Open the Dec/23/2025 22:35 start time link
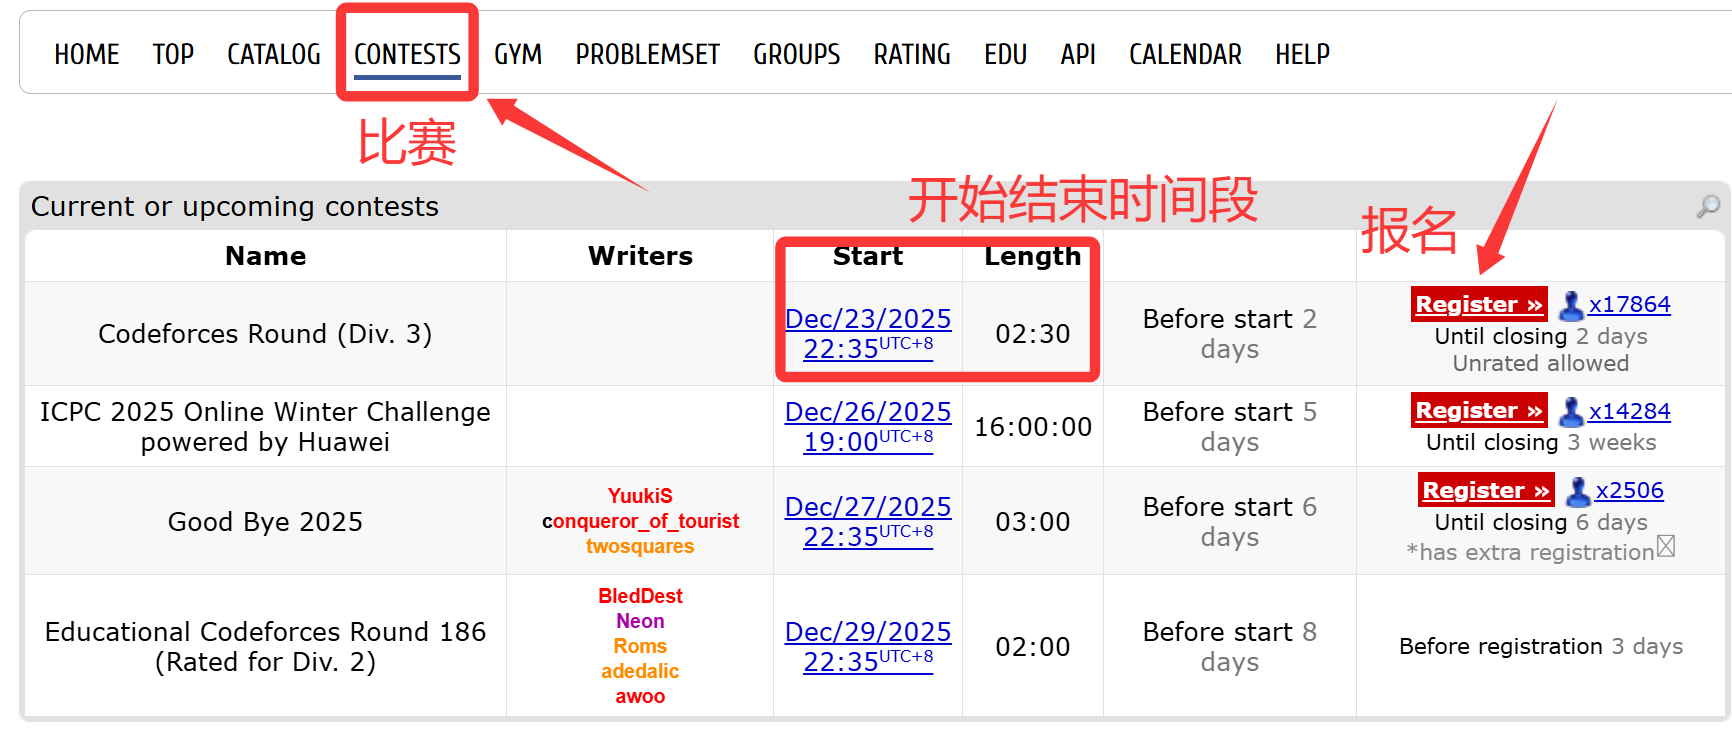The width and height of the screenshot is (1732, 733). click(x=868, y=333)
